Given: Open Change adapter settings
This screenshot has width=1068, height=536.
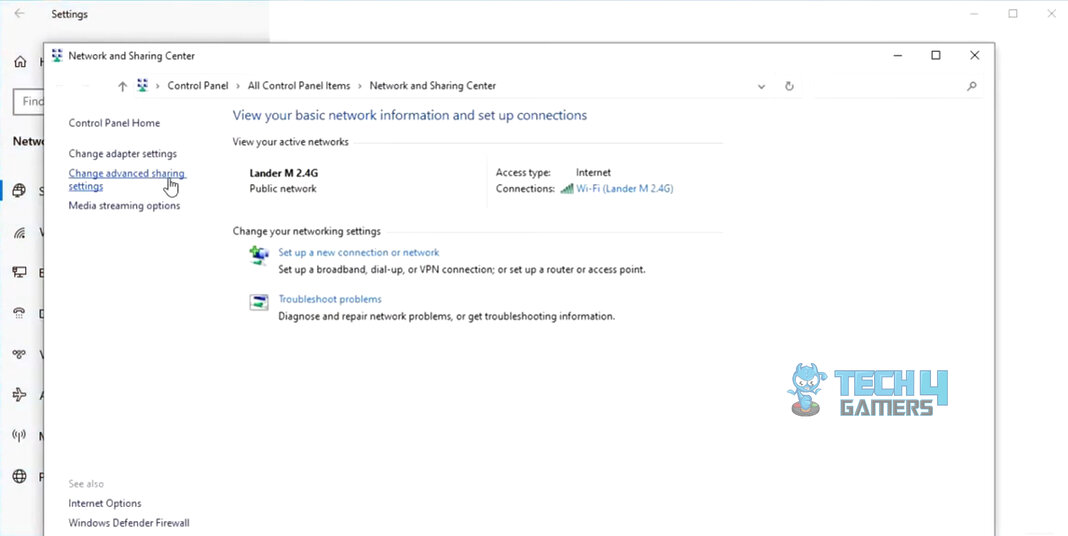Looking at the screenshot, I should tap(122, 154).
